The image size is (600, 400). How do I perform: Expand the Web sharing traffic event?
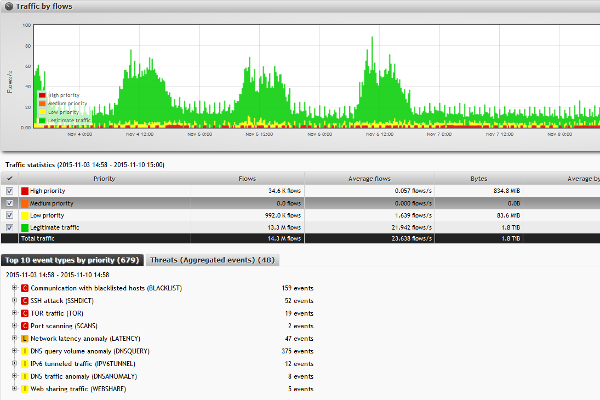tap(15, 389)
